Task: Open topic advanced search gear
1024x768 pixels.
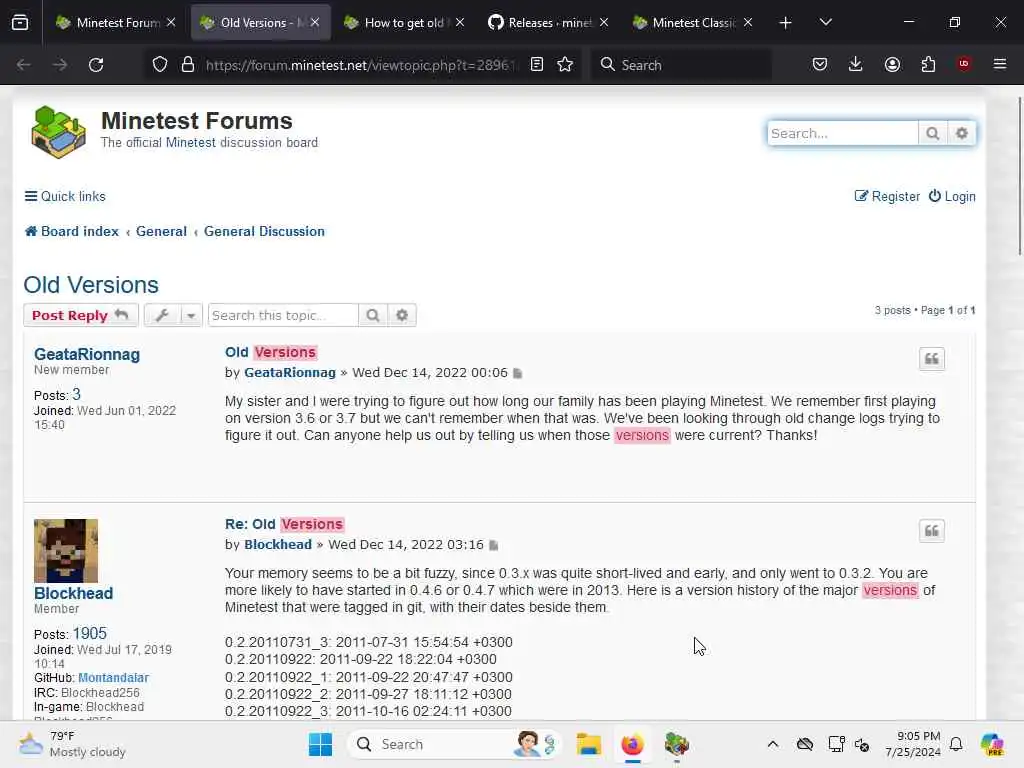Action: 402,315
